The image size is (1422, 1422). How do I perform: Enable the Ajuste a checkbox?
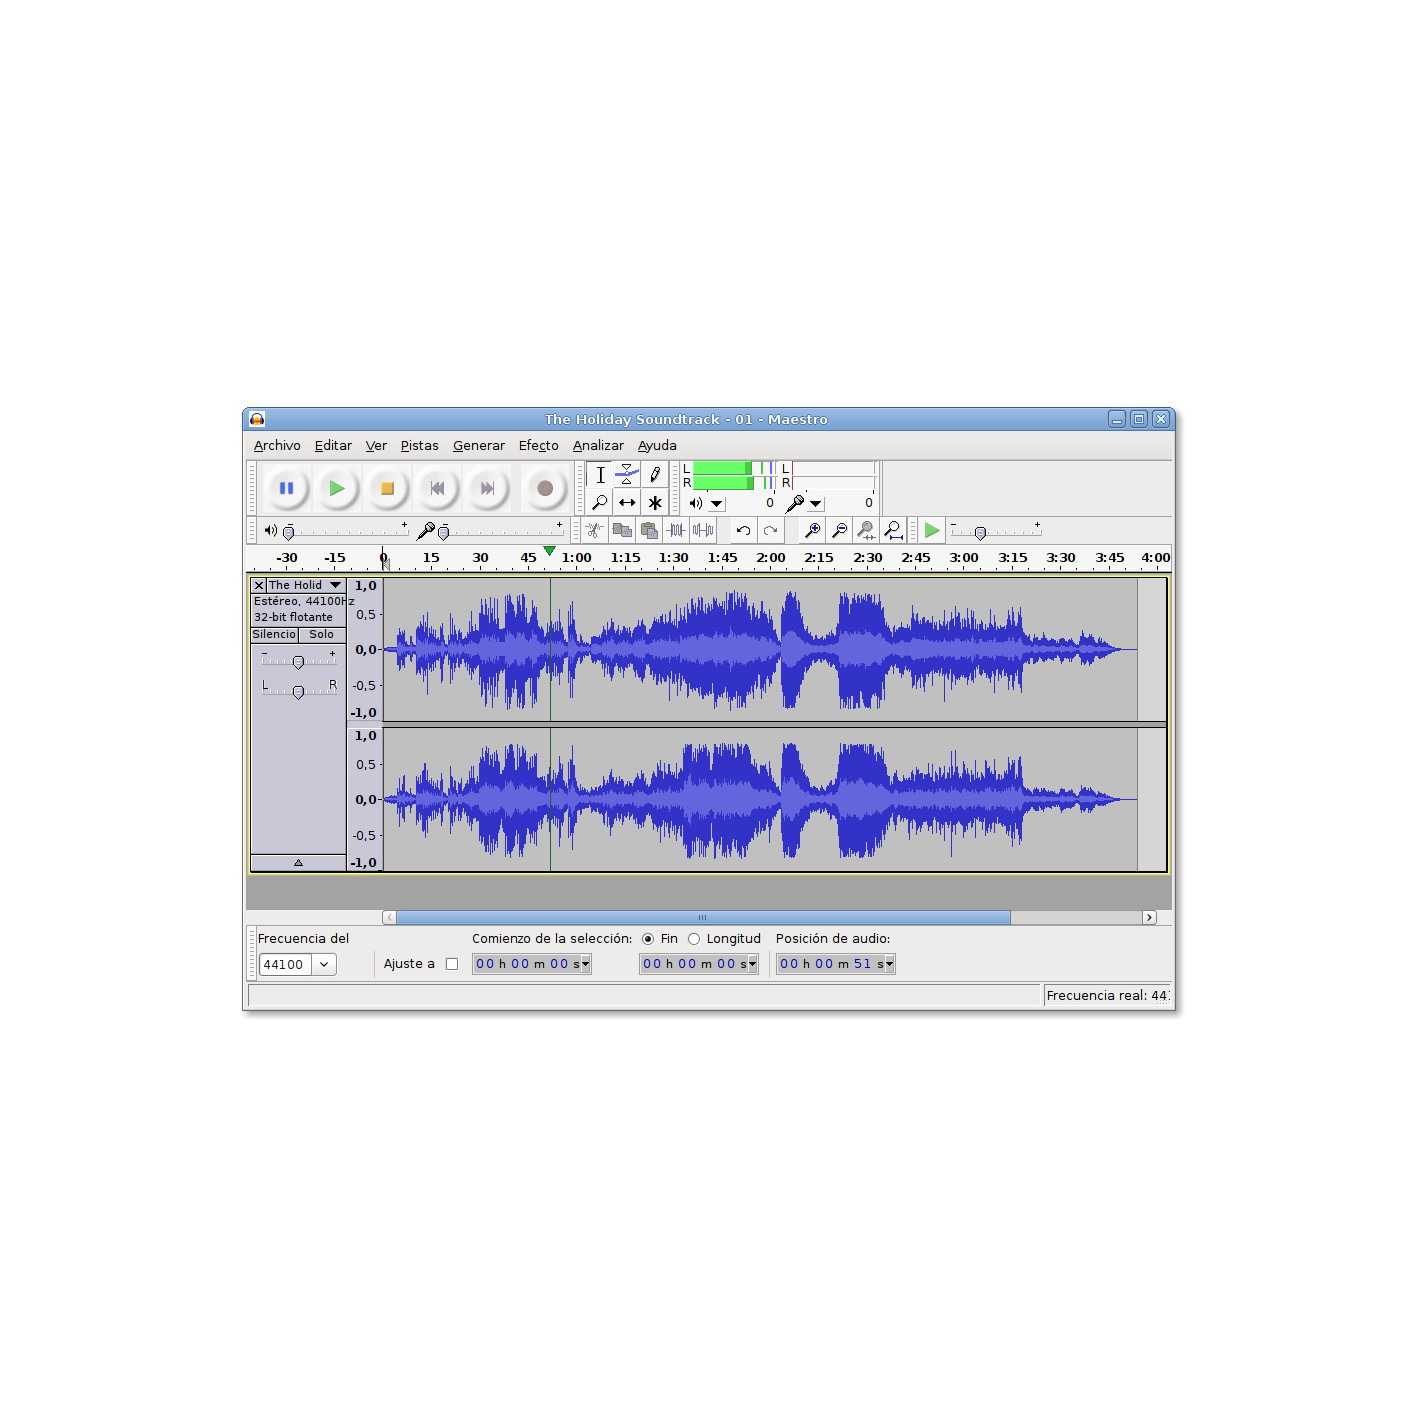click(452, 964)
